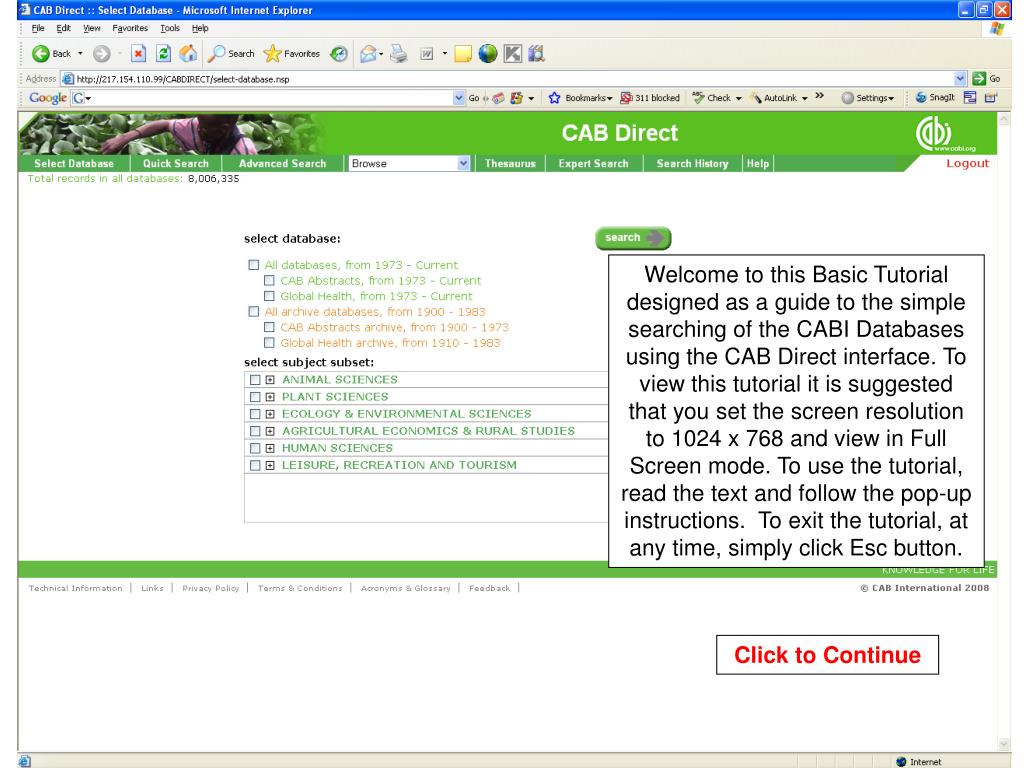Open the Feedback link

pyautogui.click(x=489, y=588)
